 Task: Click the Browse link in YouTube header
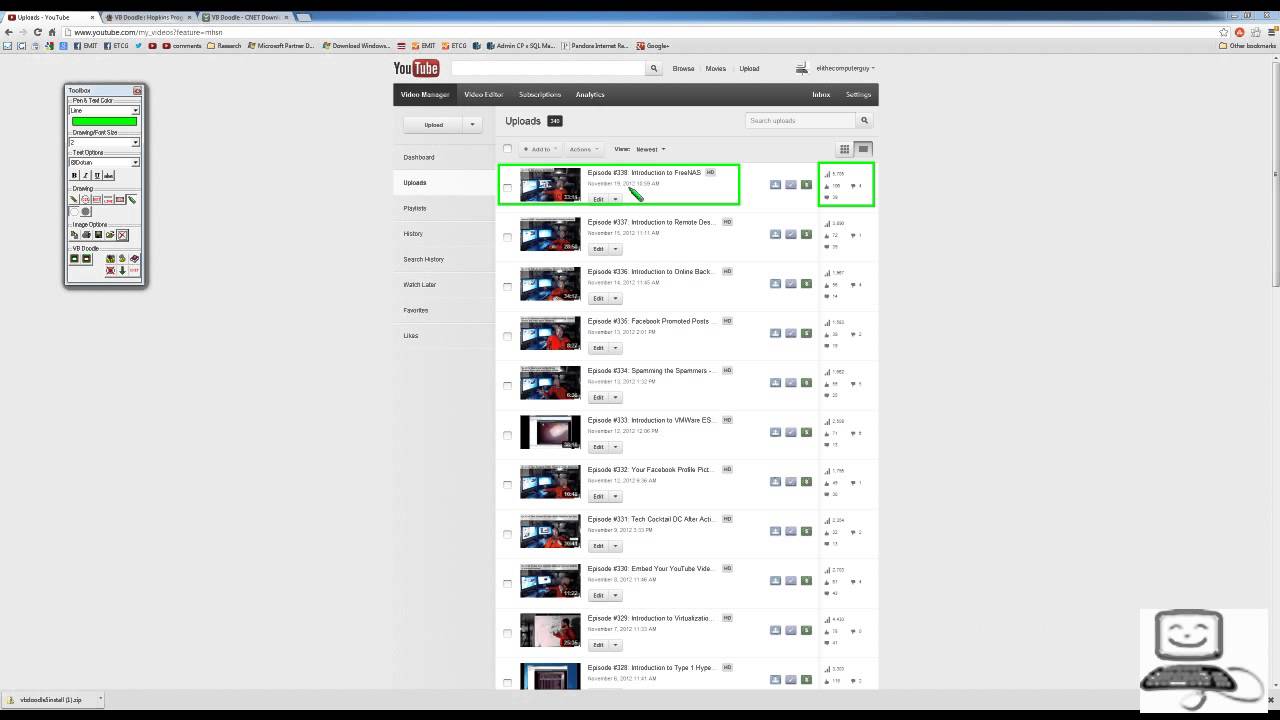coord(683,68)
